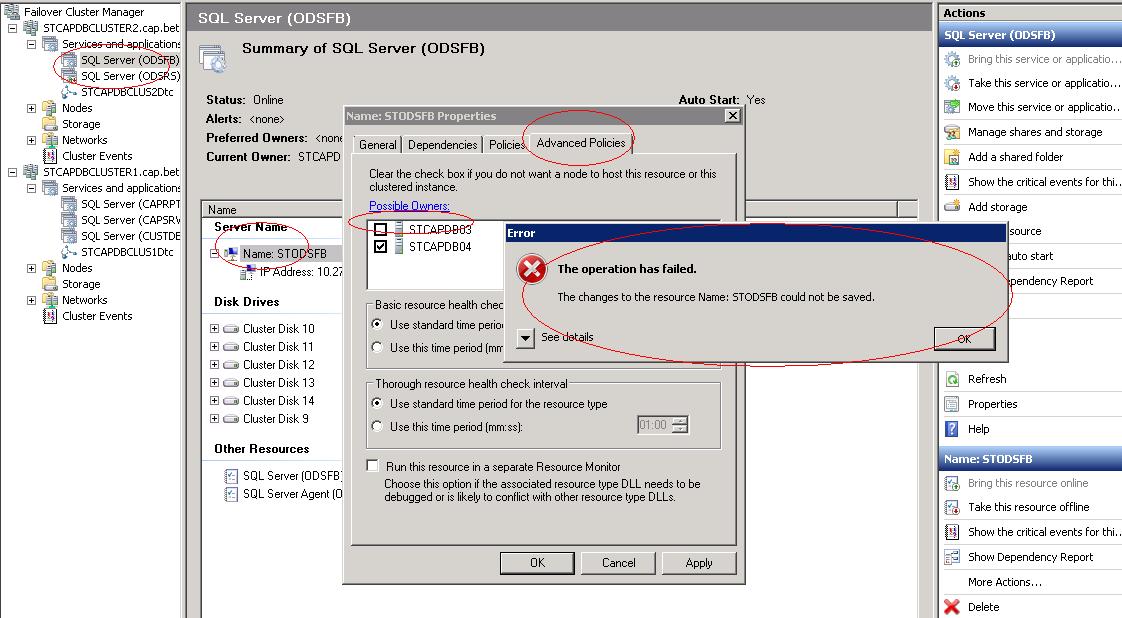
Task: Dismiss the error dialog with OK
Action: pyautogui.click(x=963, y=339)
